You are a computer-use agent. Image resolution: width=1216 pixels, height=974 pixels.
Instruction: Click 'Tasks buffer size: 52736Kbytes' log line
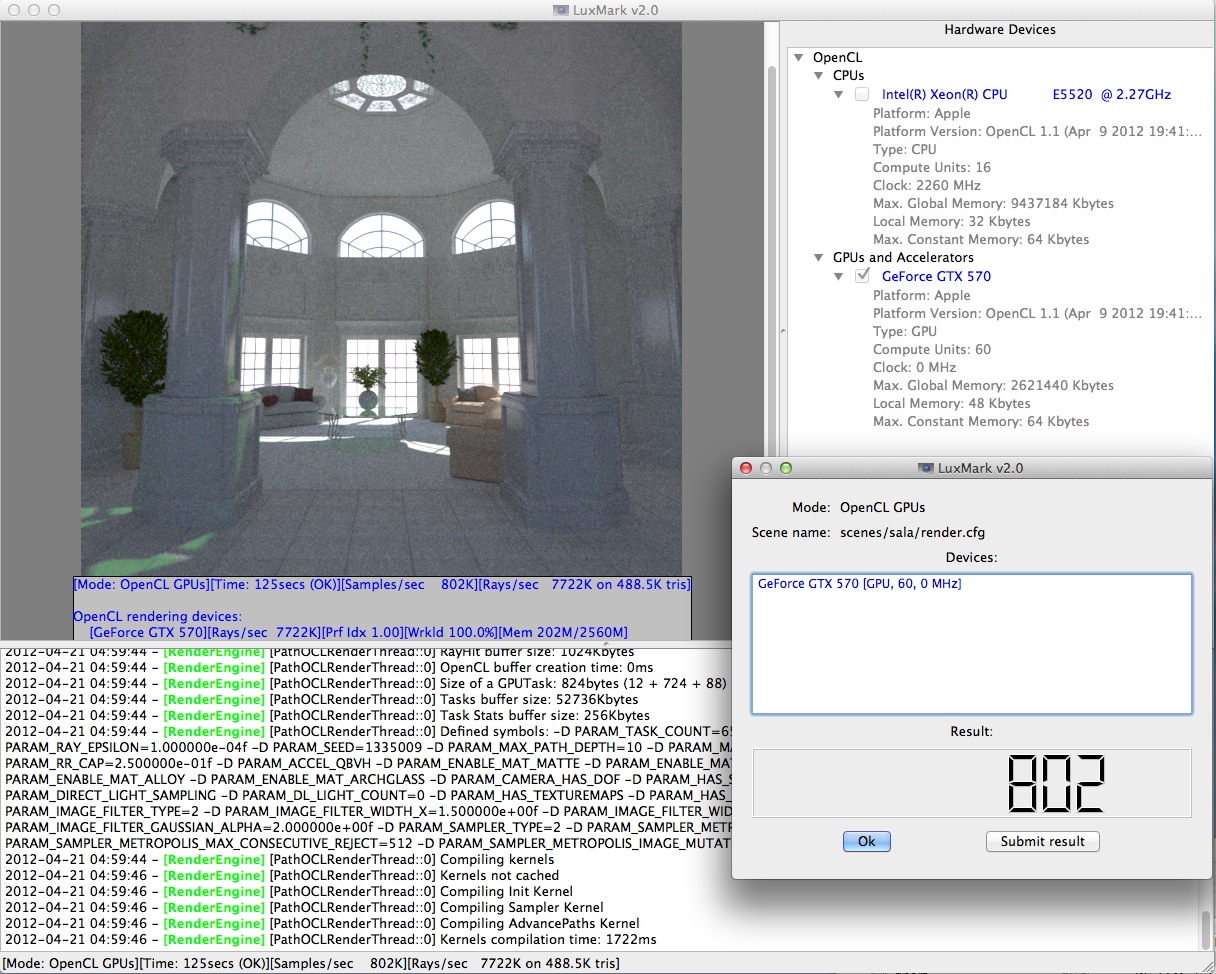321,699
